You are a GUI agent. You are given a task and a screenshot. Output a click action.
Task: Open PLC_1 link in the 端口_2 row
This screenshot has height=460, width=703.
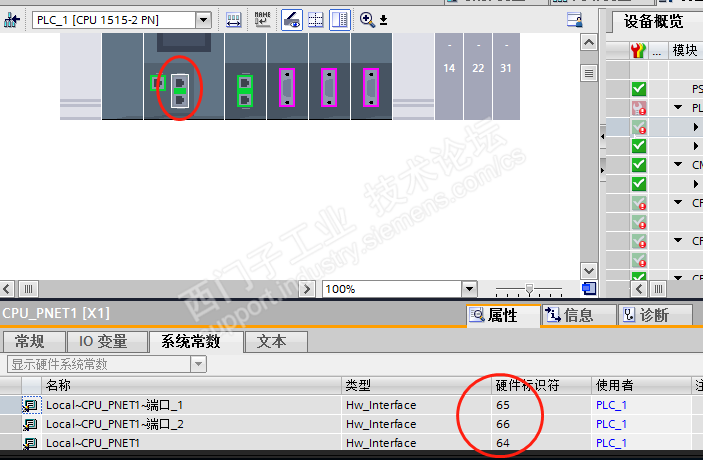(x=611, y=424)
